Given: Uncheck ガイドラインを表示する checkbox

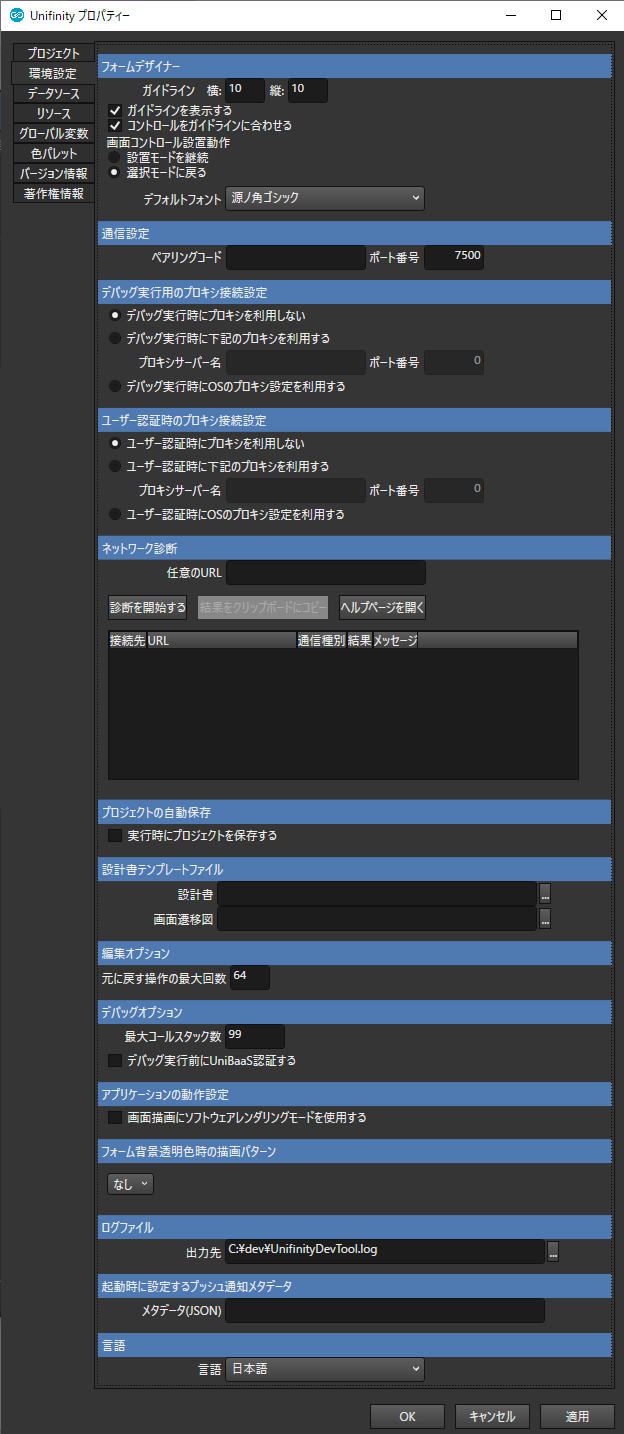Looking at the screenshot, I should tap(115, 110).
